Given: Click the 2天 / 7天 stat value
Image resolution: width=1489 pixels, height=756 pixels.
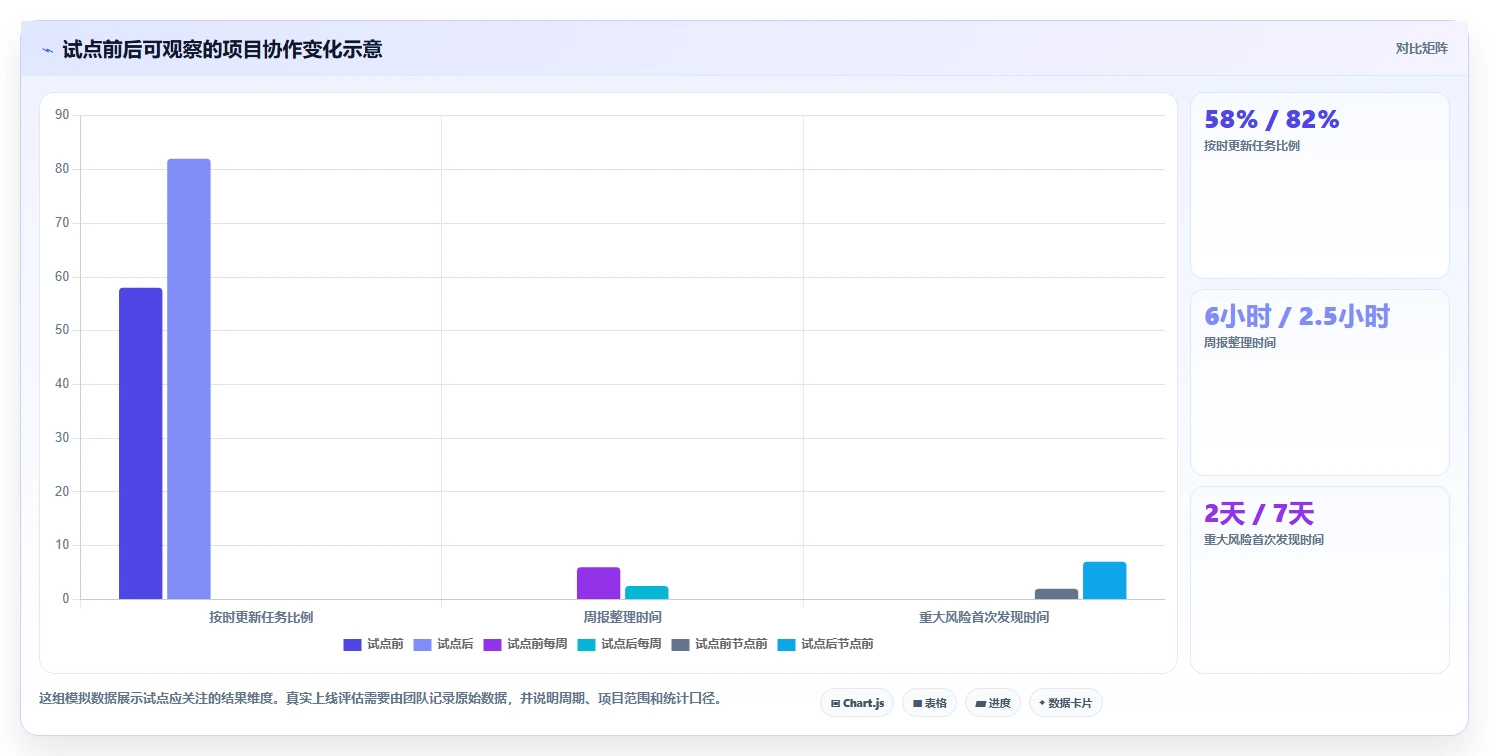Looking at the screenshot, I should tap(1259, 513).
